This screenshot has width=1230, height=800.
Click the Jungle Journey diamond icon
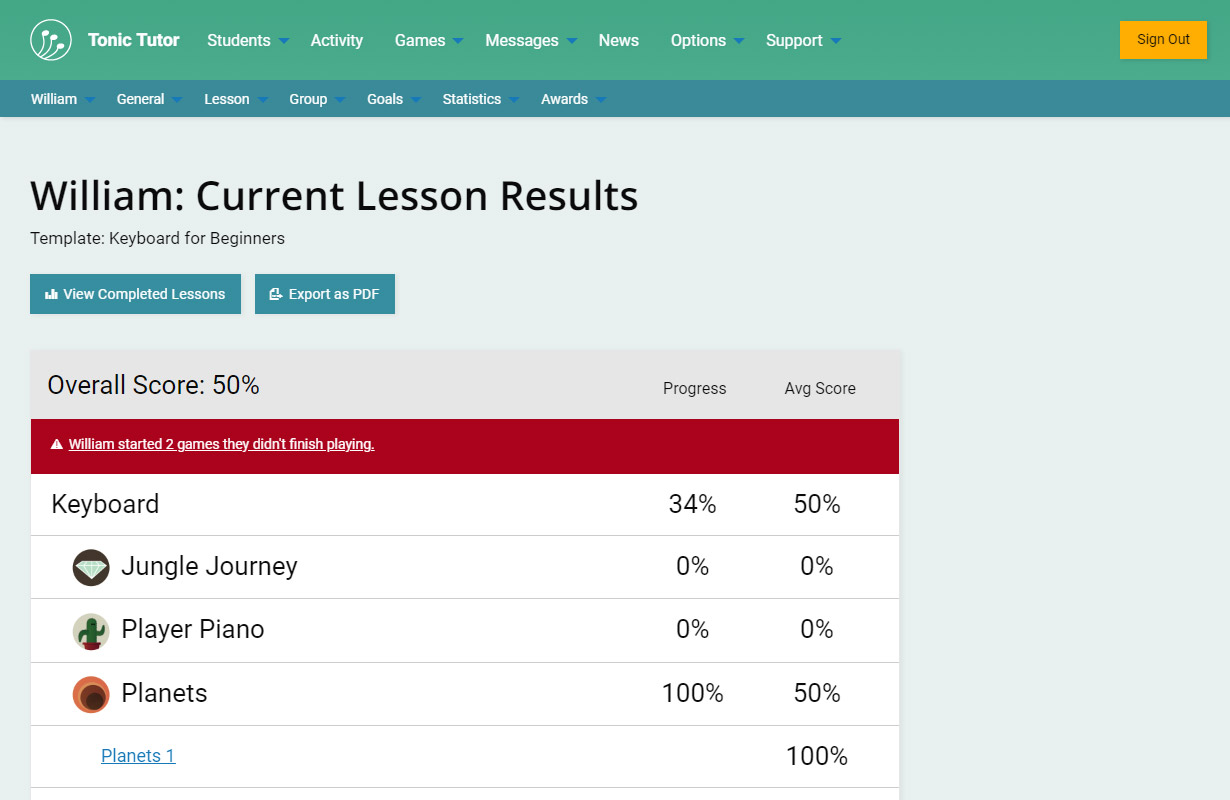[91, 567]
